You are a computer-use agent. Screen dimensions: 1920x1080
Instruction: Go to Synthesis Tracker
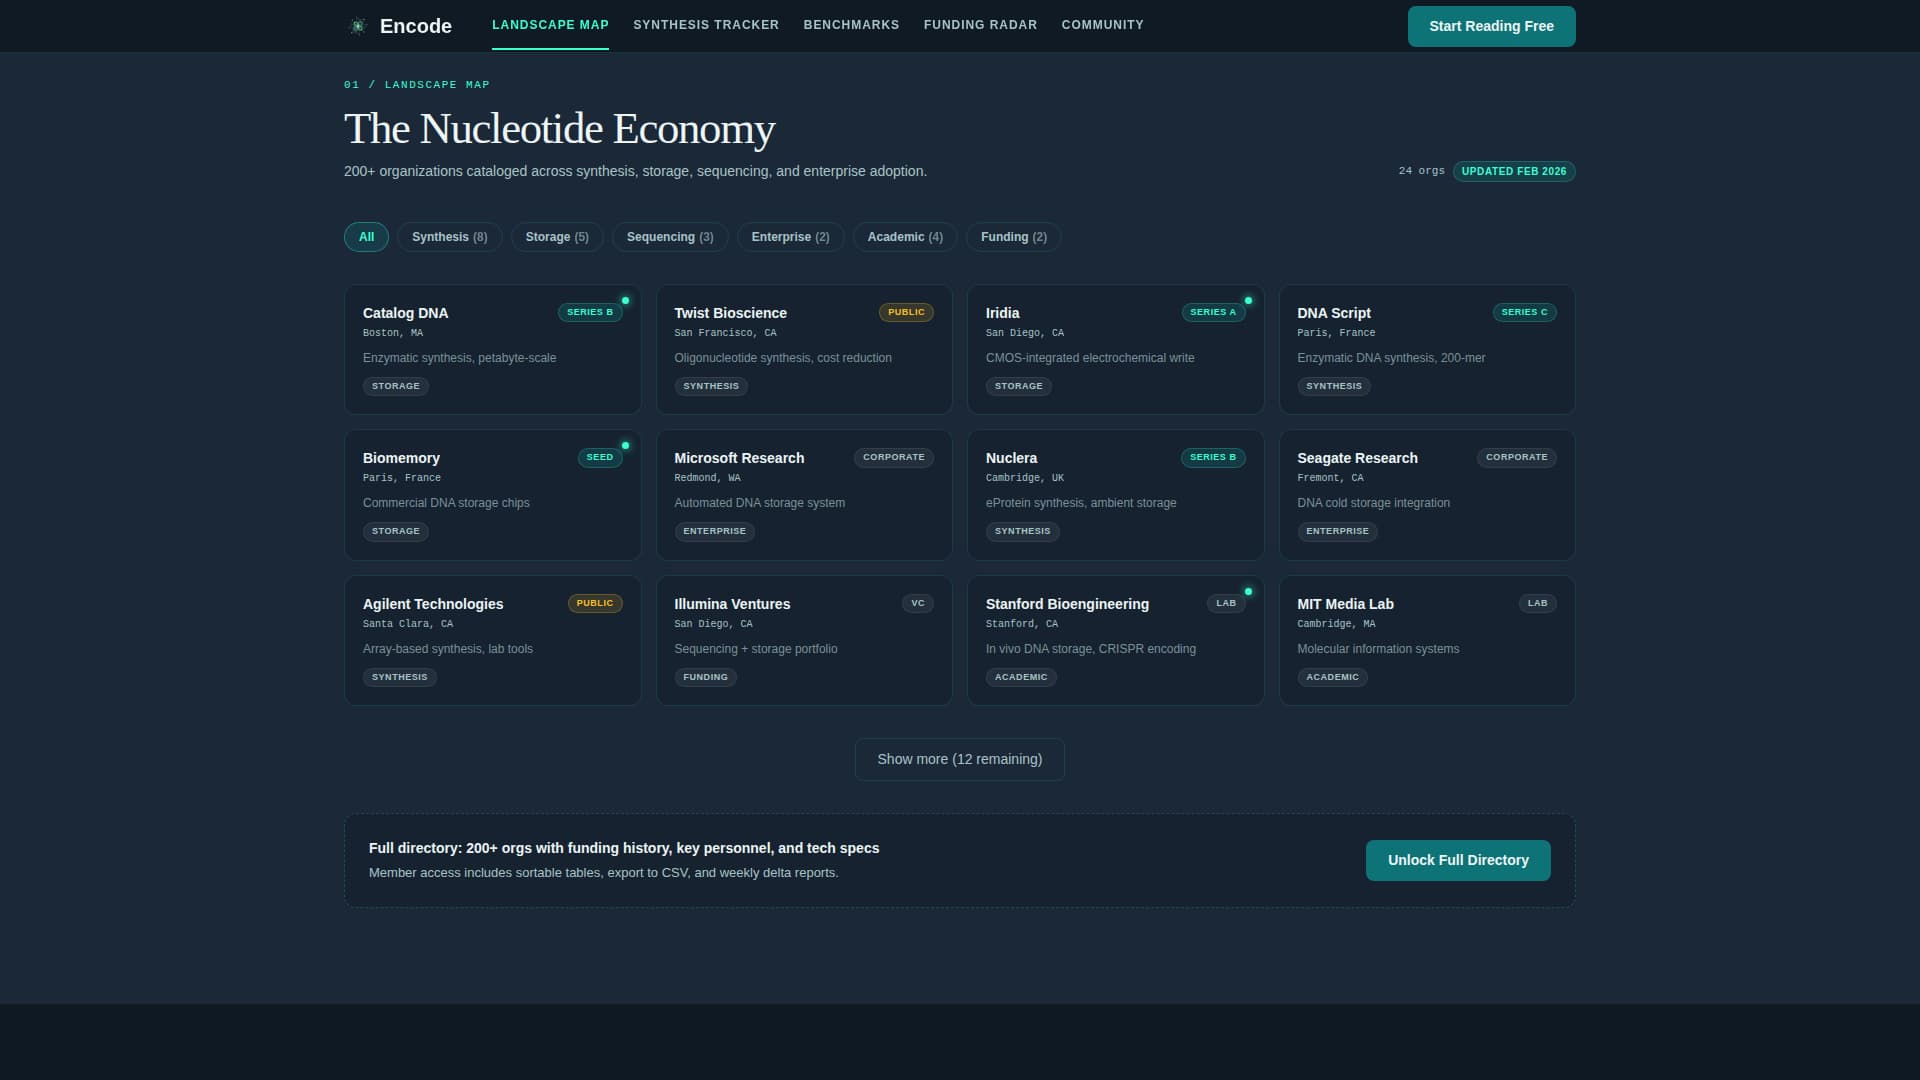(x=706, y=25)
